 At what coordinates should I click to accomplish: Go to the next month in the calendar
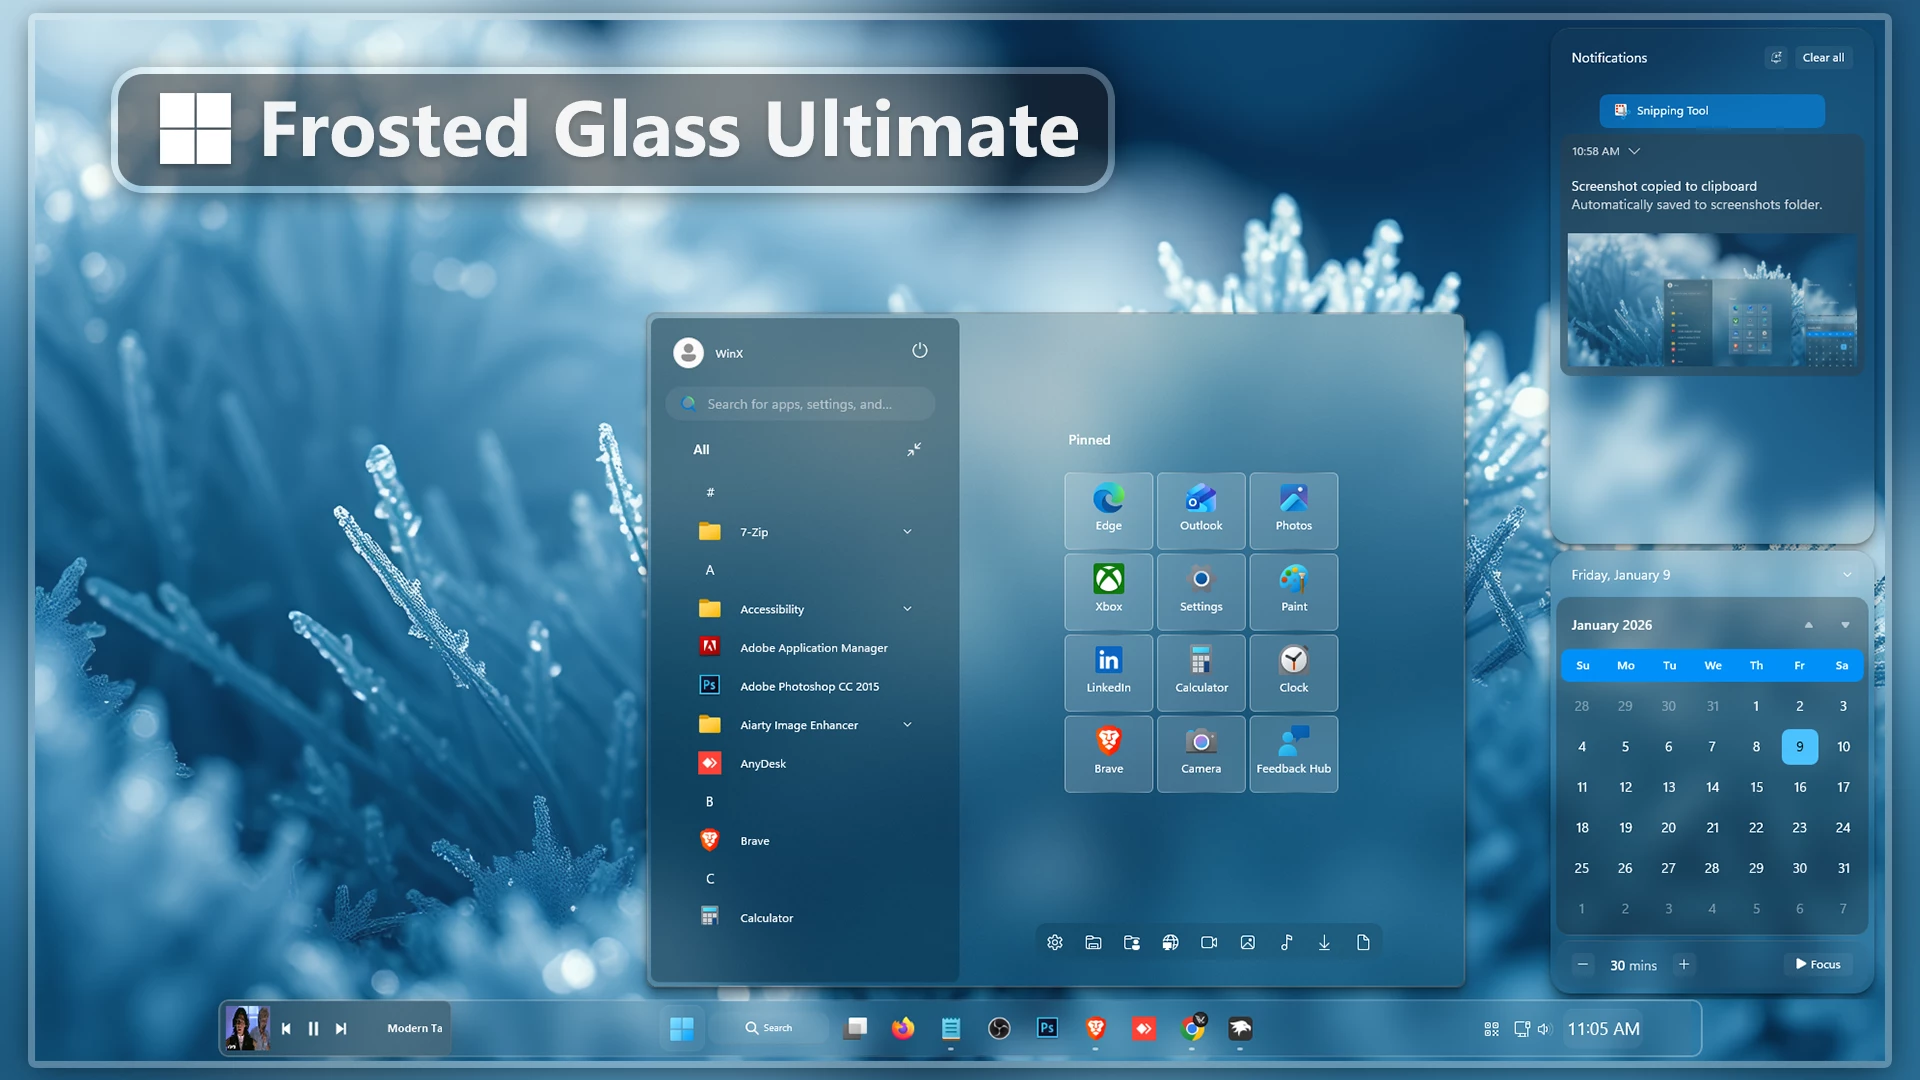[x=1845, y=625]
